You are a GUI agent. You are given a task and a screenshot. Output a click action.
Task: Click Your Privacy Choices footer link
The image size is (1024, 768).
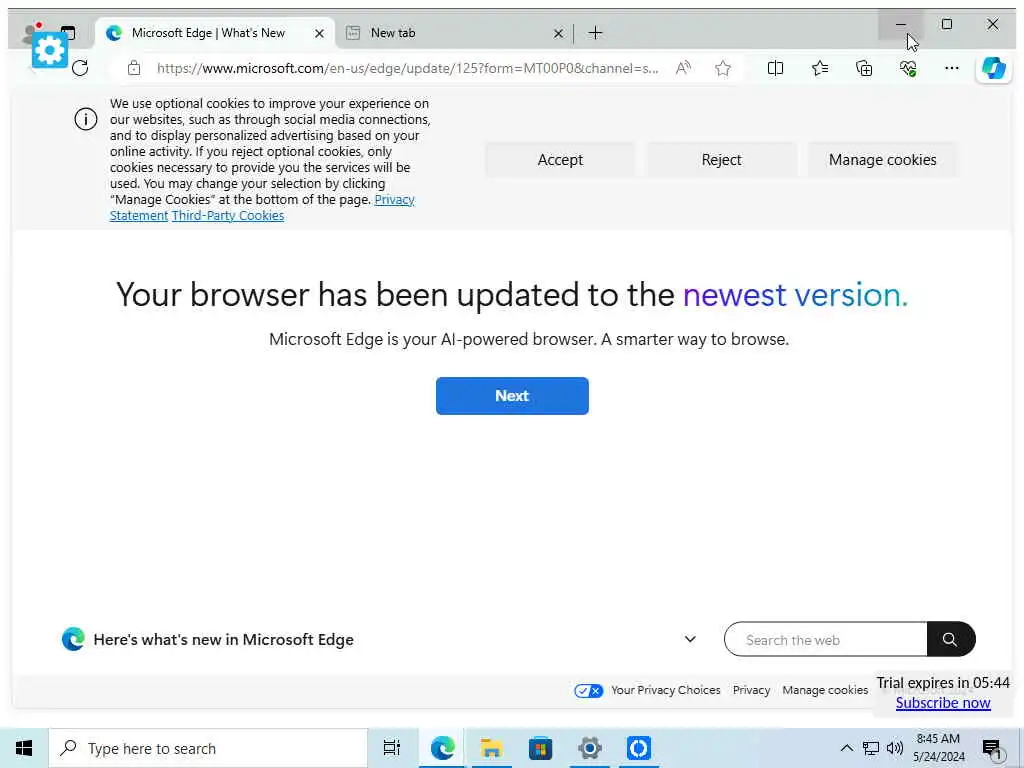click(665, 690)
